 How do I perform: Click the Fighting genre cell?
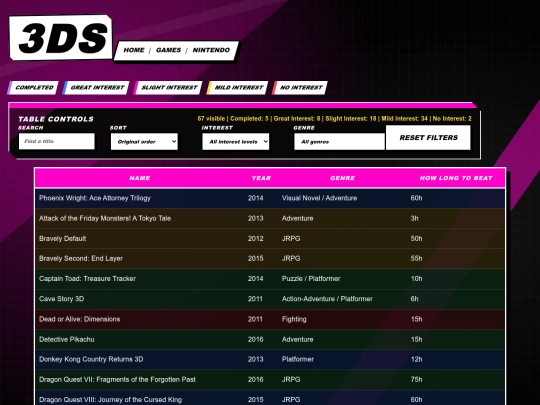(294, 319)
